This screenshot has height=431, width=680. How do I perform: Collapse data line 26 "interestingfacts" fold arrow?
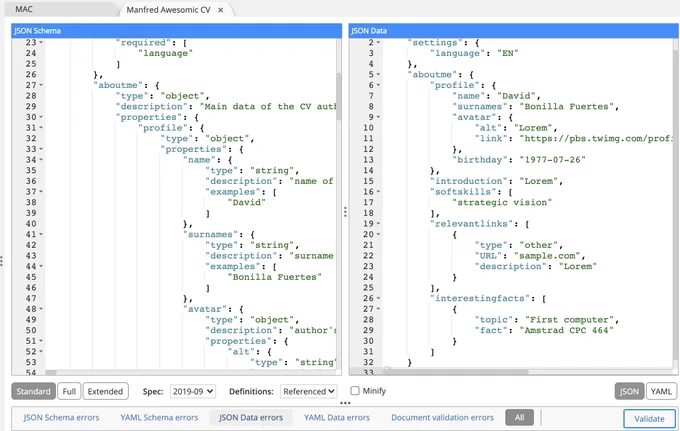point(379,298)
